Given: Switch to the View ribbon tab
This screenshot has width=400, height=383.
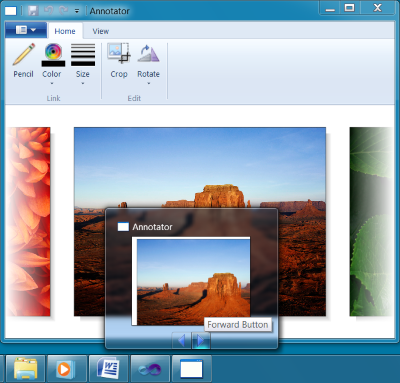Looking at the screenshot, I should tap(101, 31).
